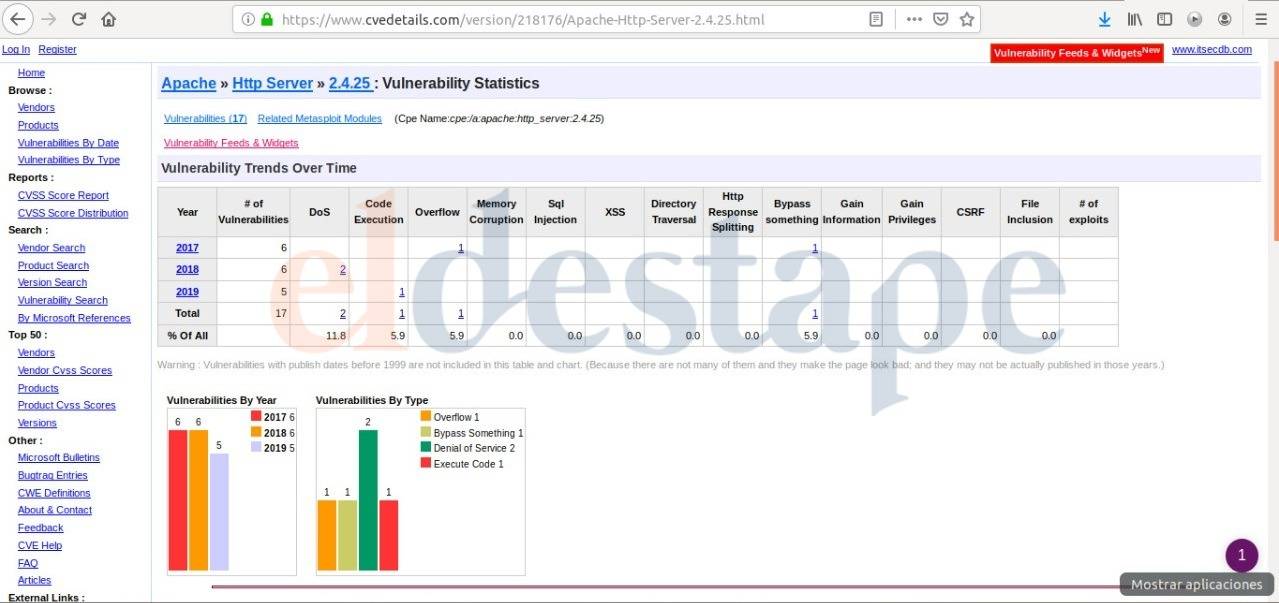Click Bypass something count in 2017 row
This screenshot has height=603, width=1279.
pos(815,248)
